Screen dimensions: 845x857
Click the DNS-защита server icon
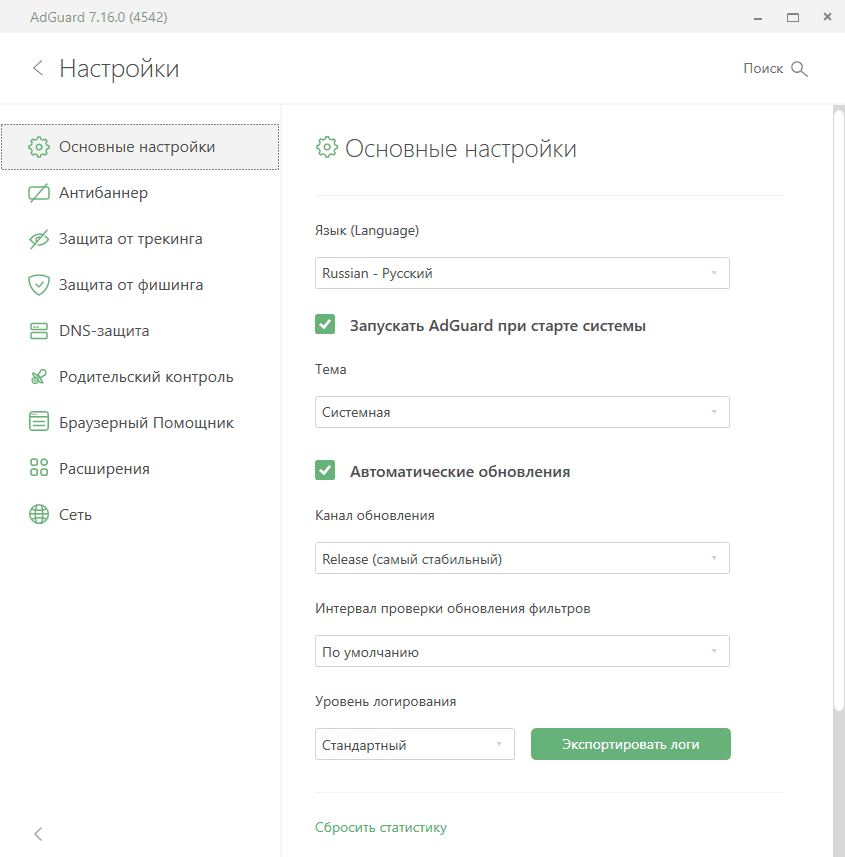point(39,331)
